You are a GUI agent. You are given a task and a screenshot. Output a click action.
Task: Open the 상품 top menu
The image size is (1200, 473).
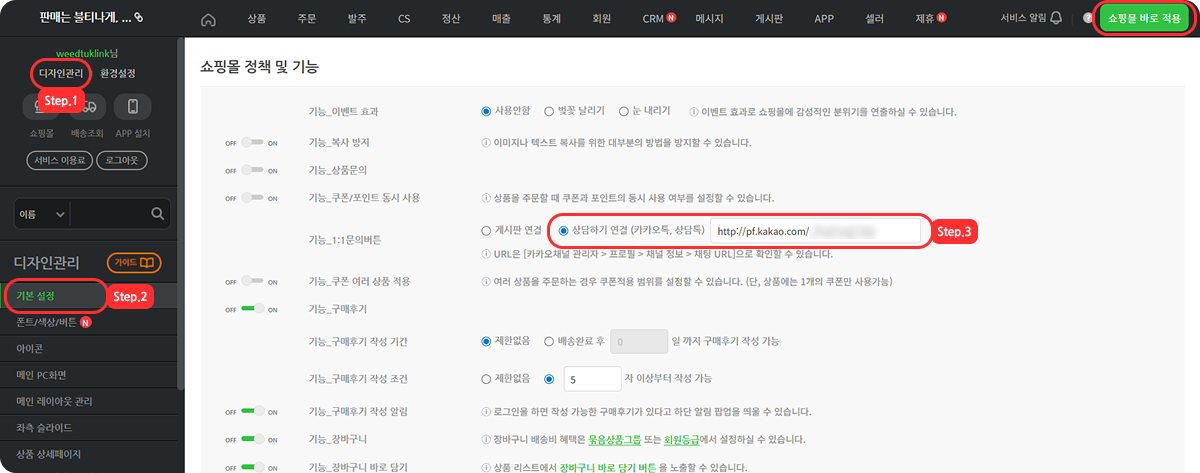pyautogui.click(x=257, y=19)
